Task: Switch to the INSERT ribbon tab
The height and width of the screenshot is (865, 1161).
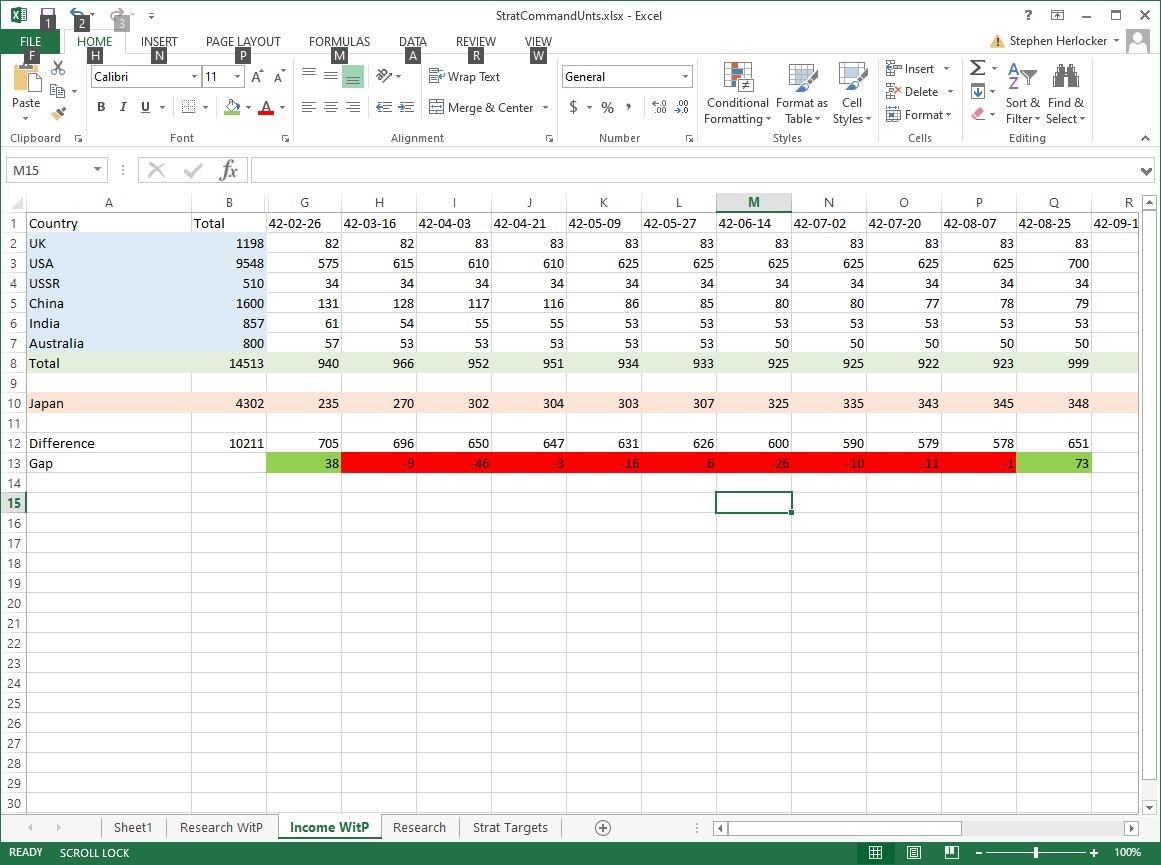Action: click(158, 41)
